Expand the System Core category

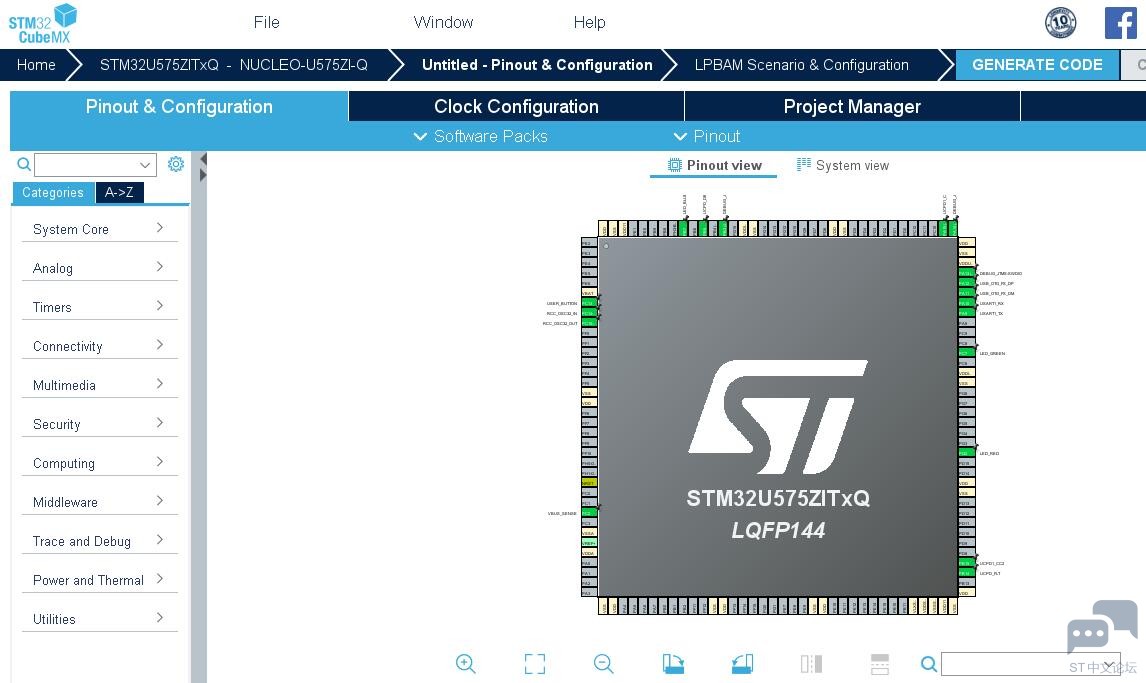click(x=99, y=229)
